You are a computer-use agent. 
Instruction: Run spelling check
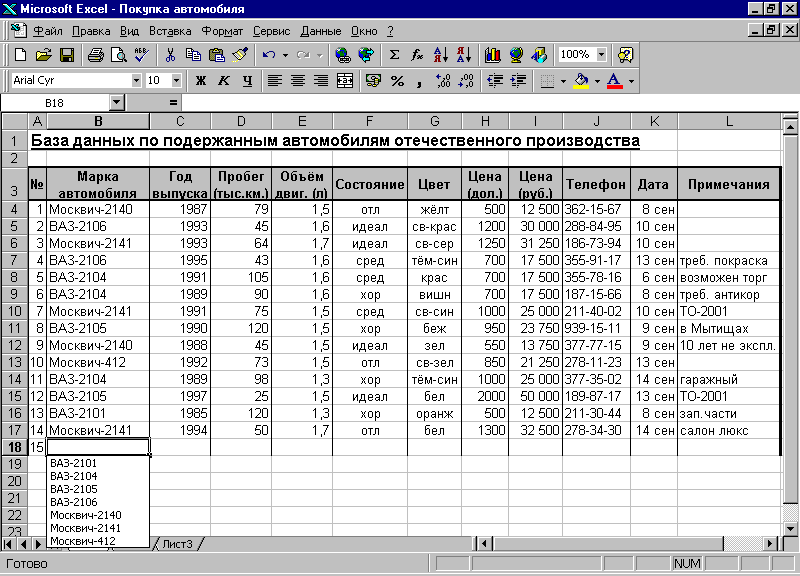[142, 55]
